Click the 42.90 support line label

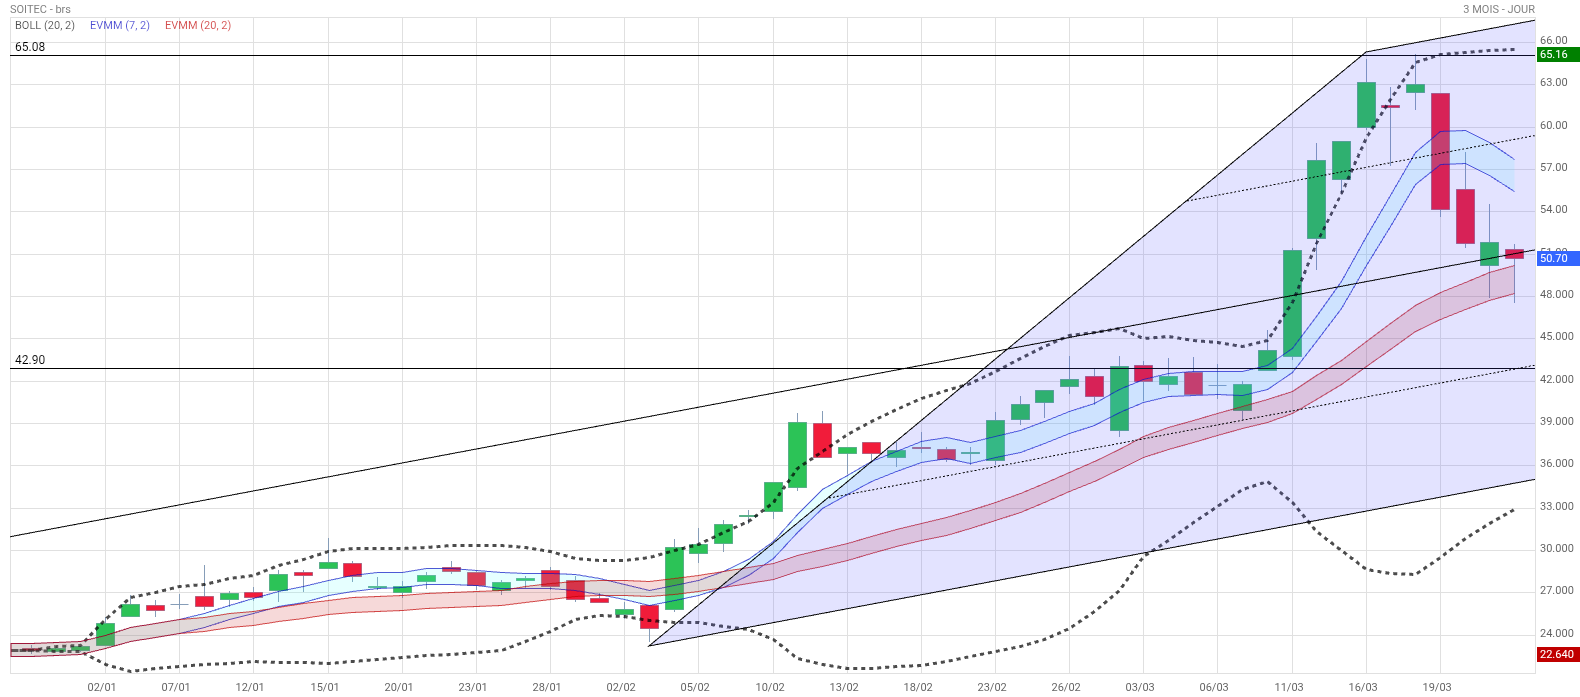30,360
